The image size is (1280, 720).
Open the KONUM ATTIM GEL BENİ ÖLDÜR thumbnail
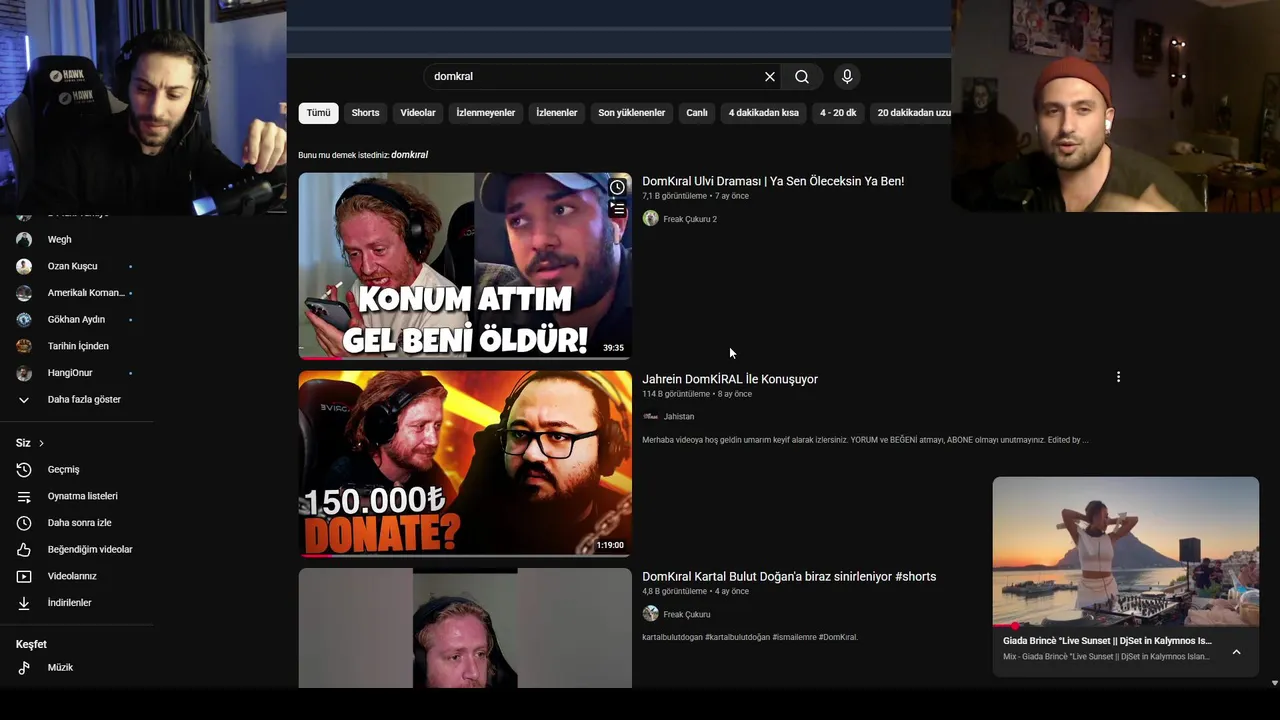click(465, 266)
